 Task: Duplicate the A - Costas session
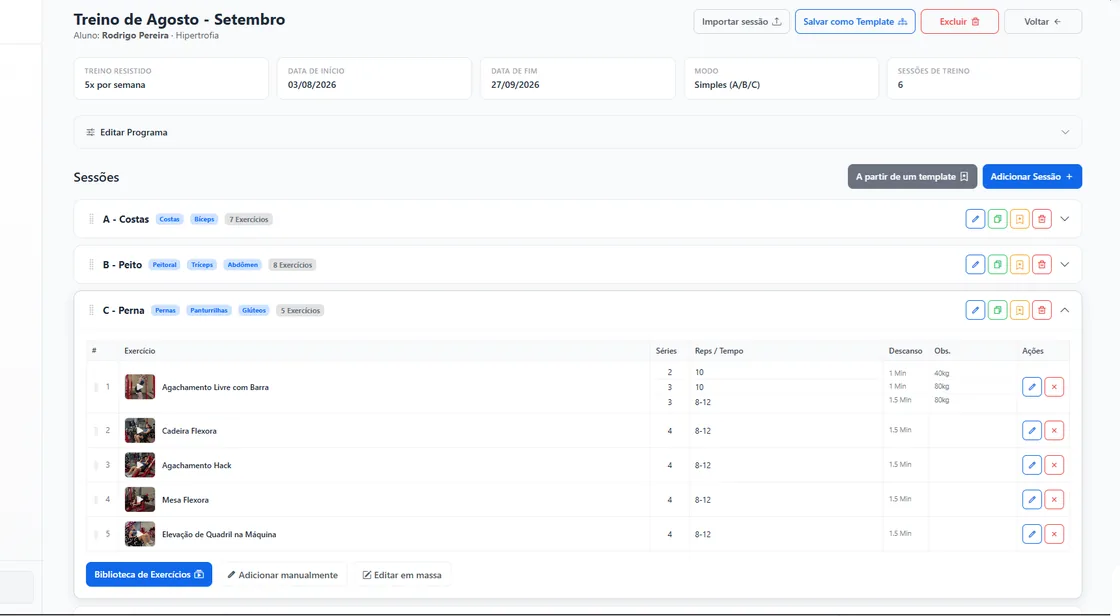click(997, 219)
